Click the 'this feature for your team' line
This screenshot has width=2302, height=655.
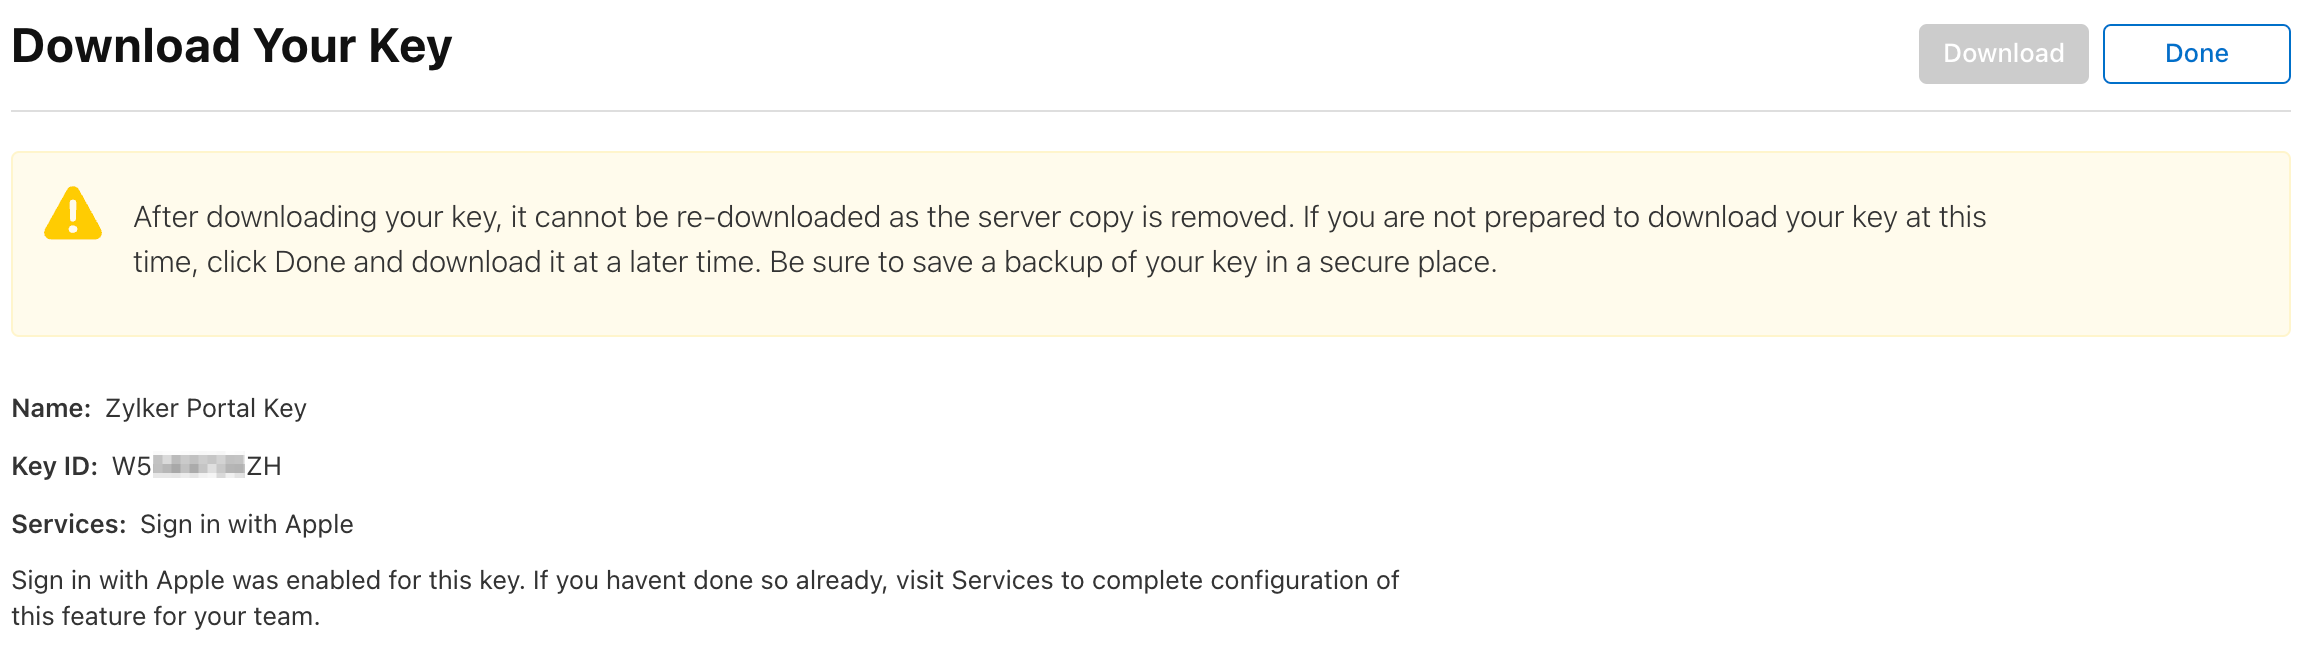[x=166, y=617]
